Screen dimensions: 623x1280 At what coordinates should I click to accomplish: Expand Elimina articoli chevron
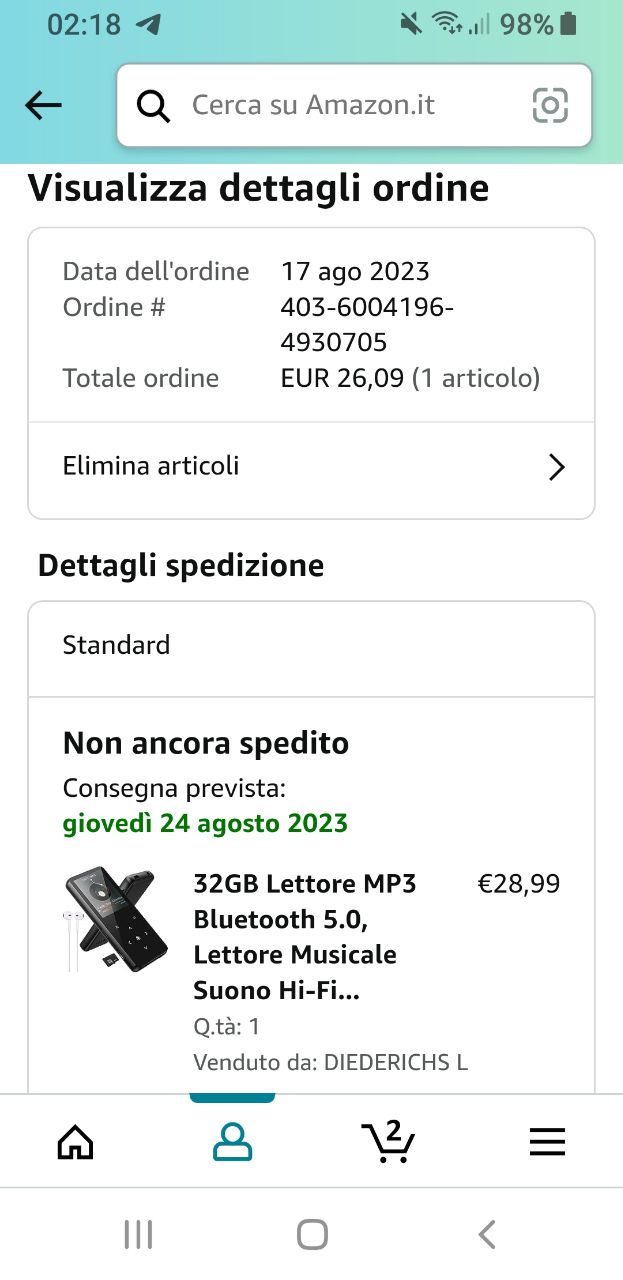(x=557, y=467)
